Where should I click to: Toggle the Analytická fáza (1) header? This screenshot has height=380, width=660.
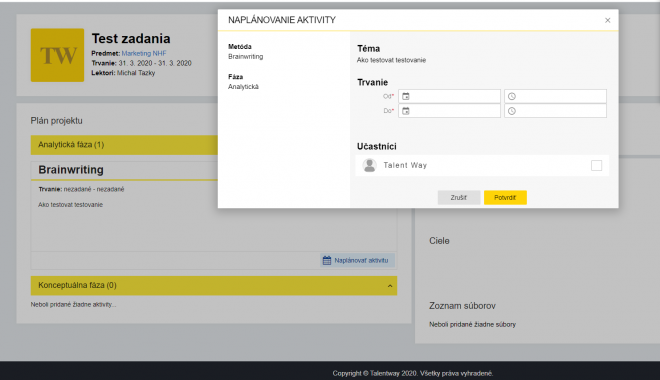coord(124,145)
